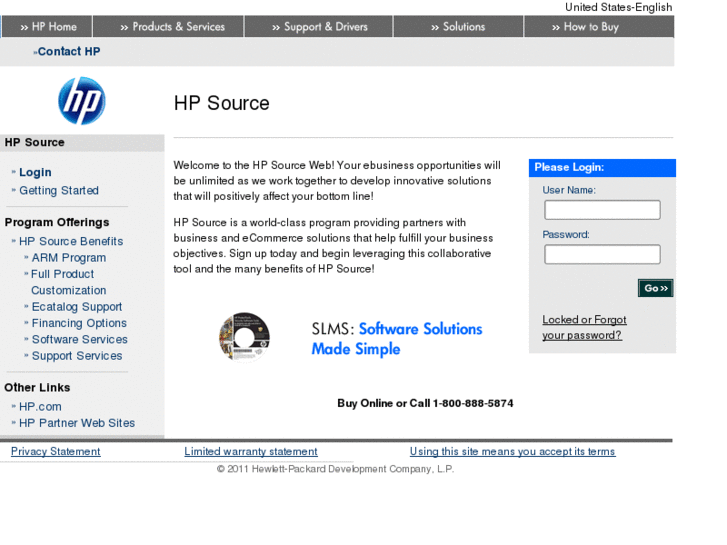
Task: Open the Ecatalog Support link
Action: 77,307
